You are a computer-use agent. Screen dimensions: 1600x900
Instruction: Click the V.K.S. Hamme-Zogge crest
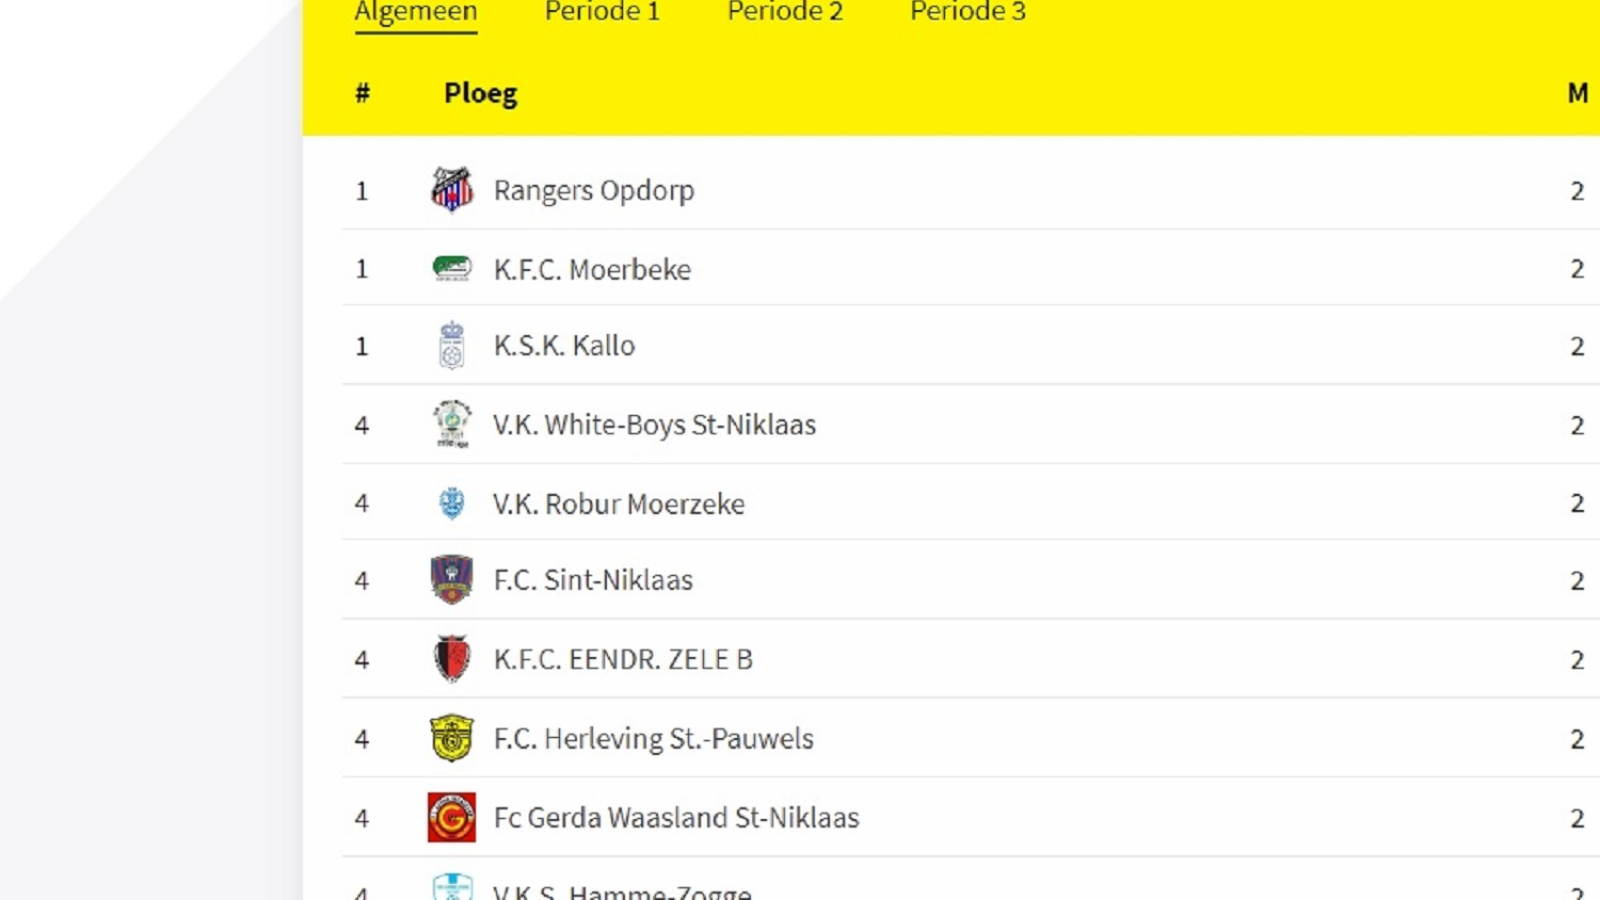point(452,887)
